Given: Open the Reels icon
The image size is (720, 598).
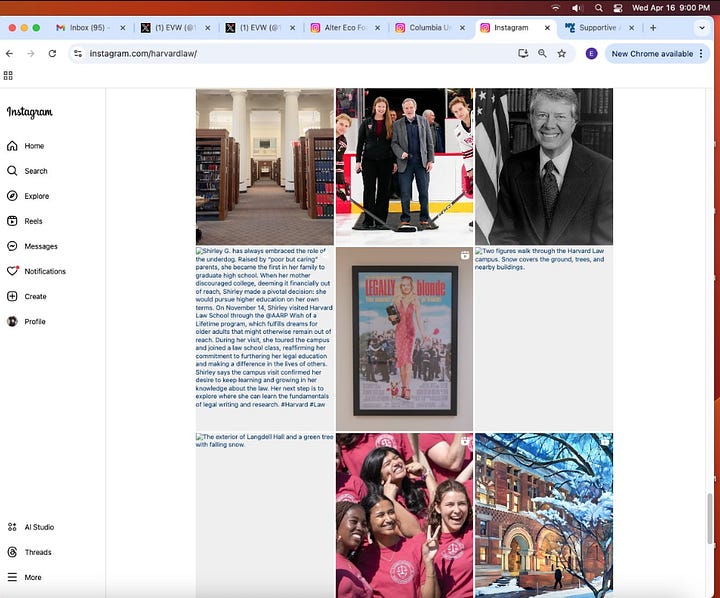Looking at the screenshot, I should [12, 221].
